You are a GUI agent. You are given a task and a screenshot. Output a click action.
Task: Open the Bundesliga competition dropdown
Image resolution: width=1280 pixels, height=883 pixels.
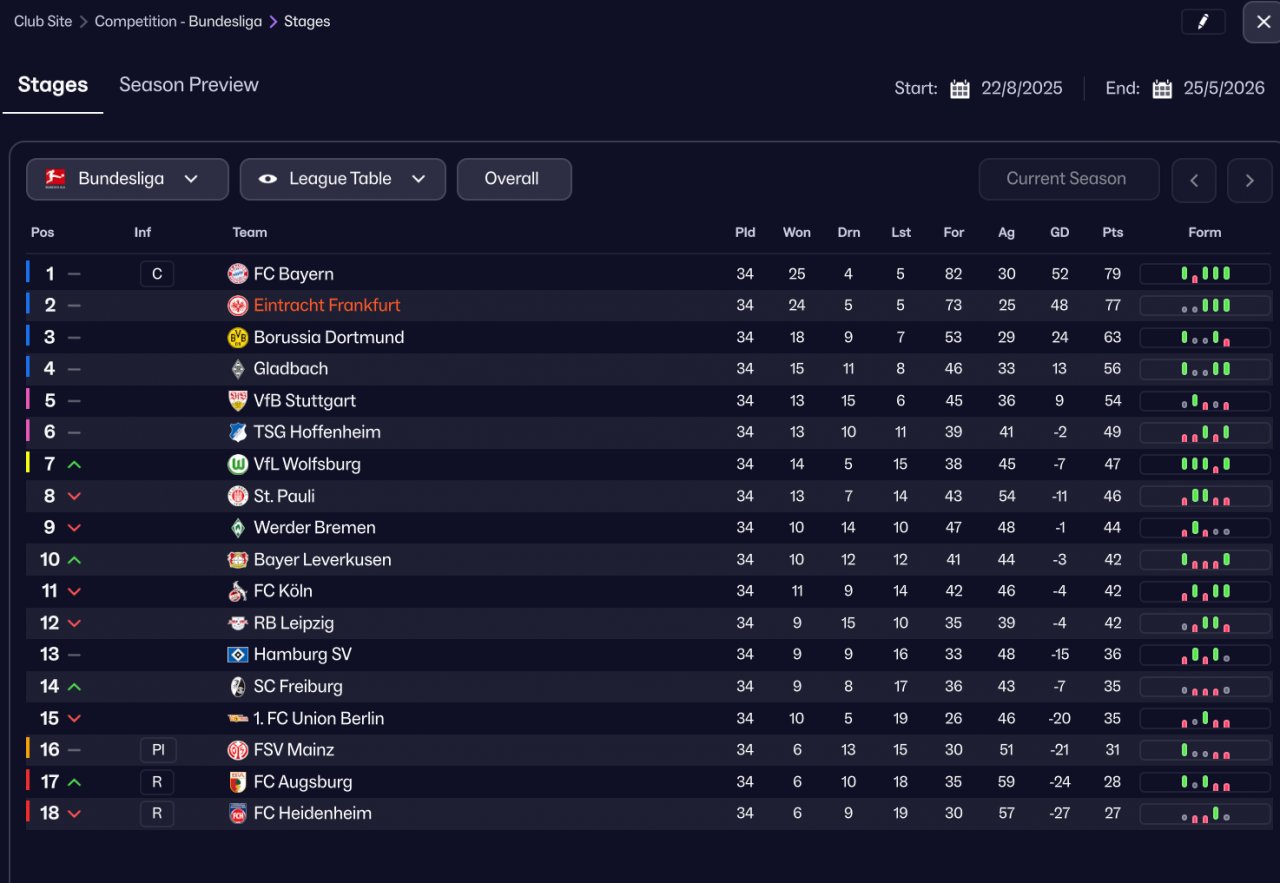pos(127,179)
